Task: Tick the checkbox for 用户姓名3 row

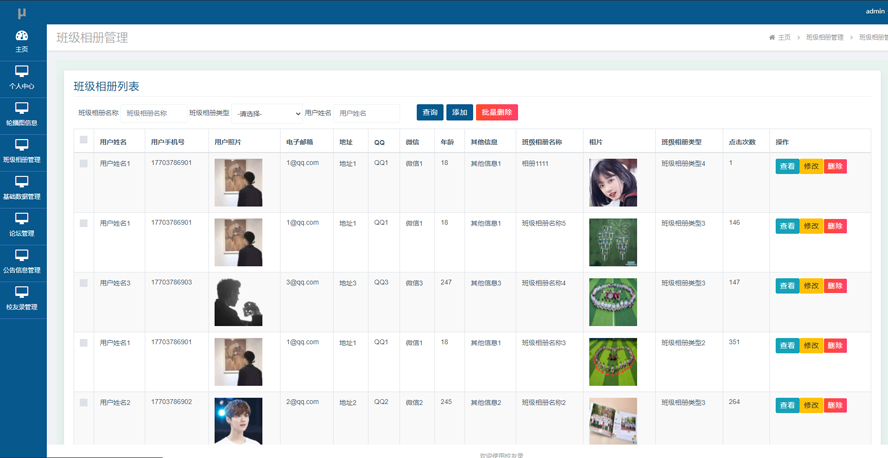Action: (x=84, y=283)
